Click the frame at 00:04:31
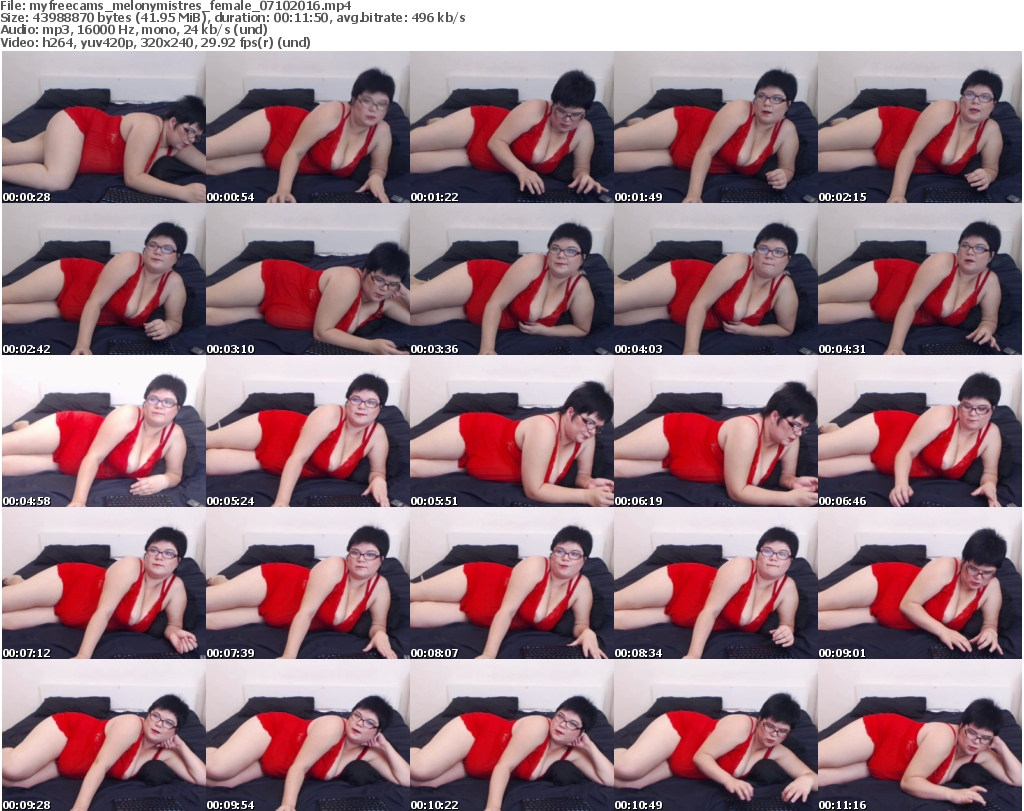 [920, 279]
